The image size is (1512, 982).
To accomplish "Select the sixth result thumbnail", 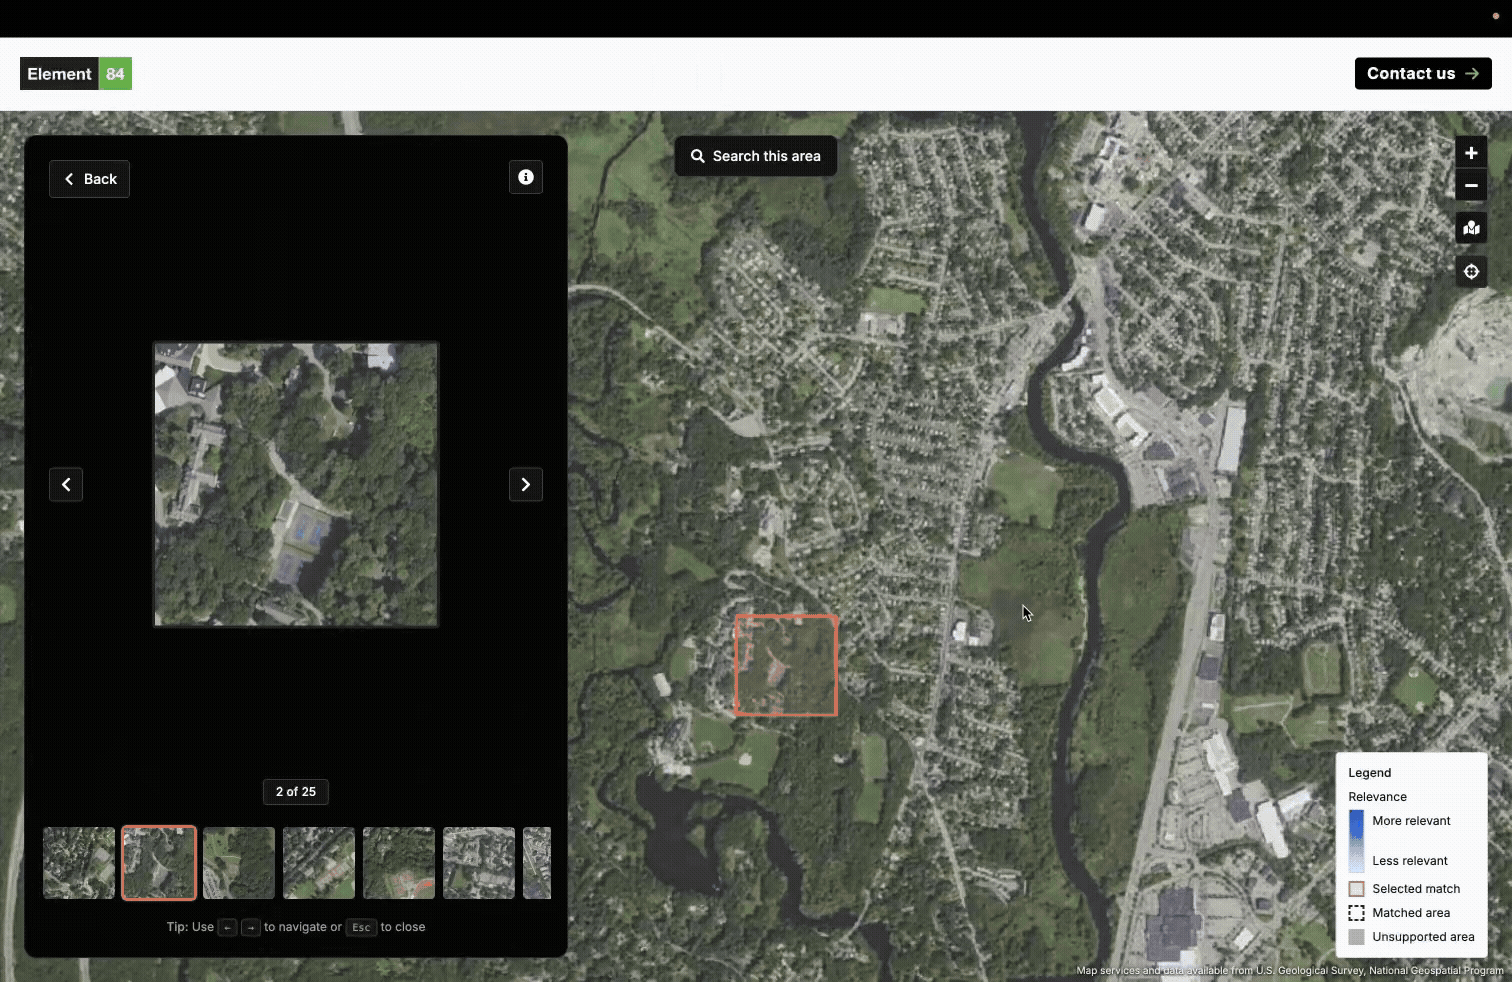I will coord(479,863).
